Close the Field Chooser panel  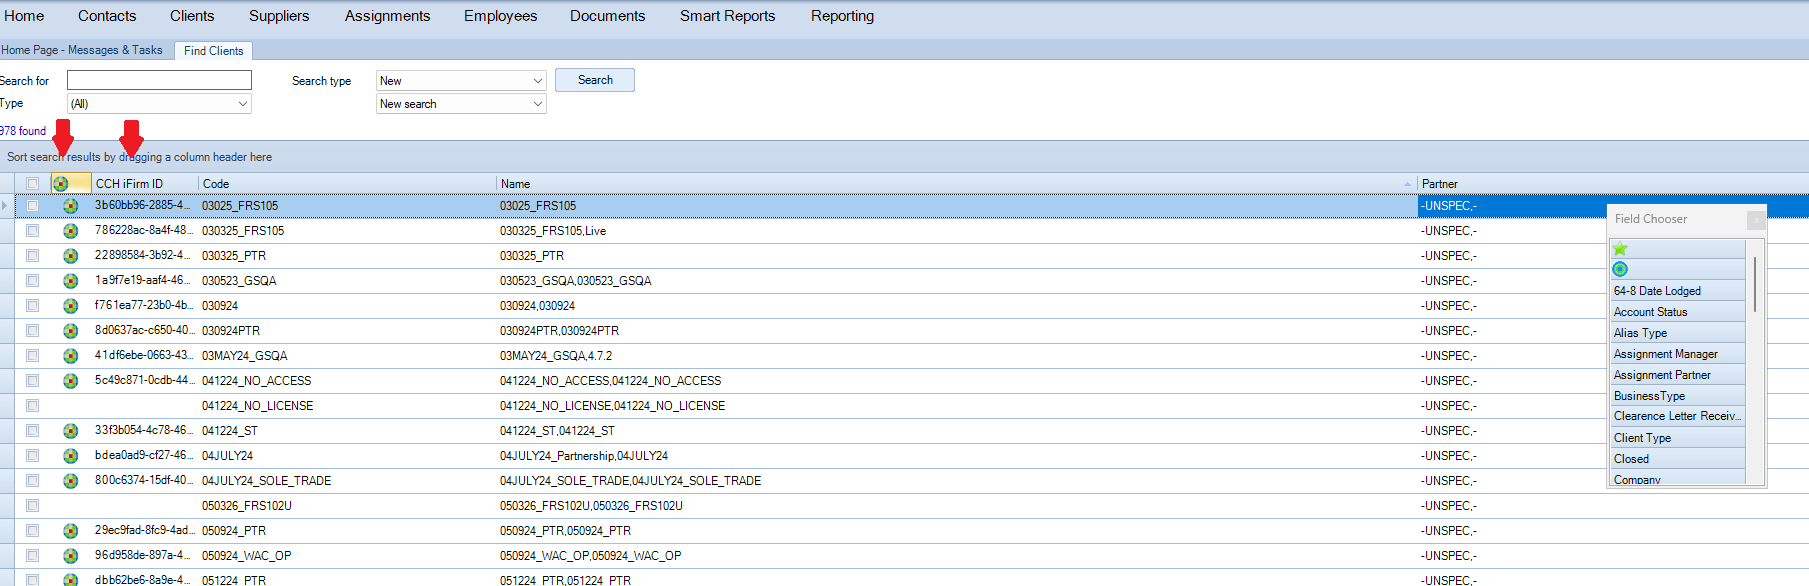[1756, 220]
